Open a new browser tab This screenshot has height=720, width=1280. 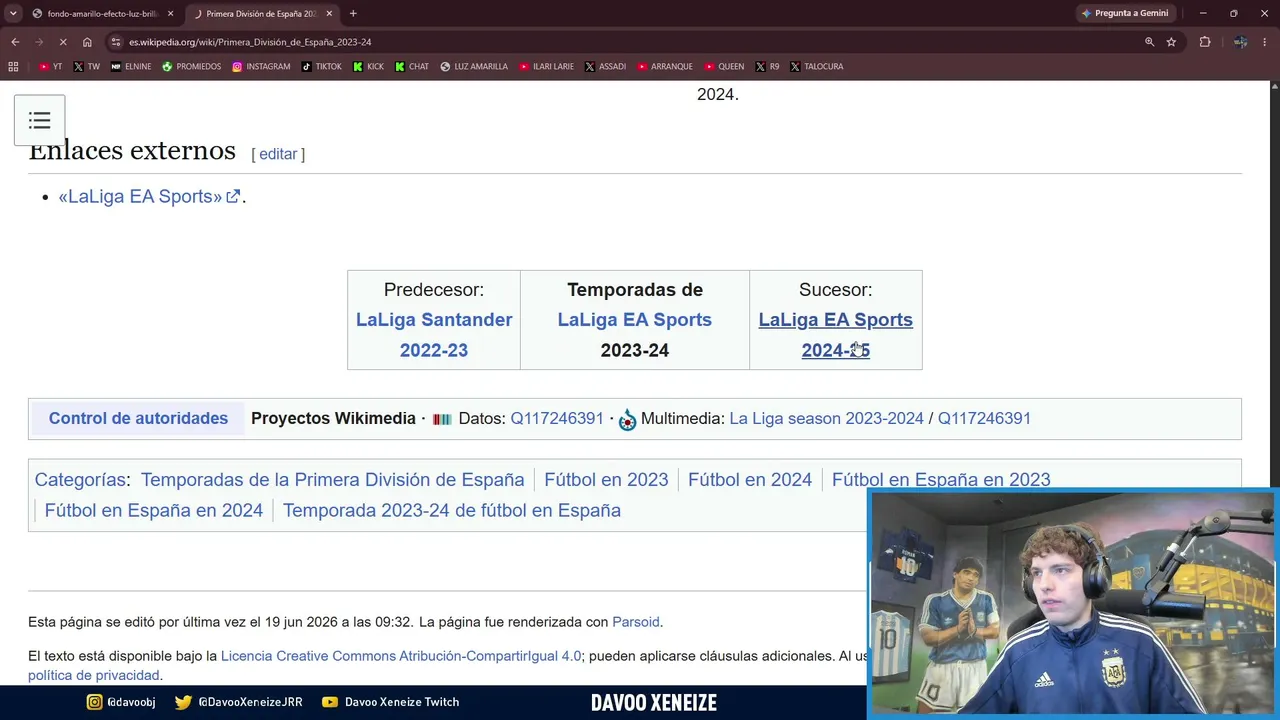click(x=353, y=13)
